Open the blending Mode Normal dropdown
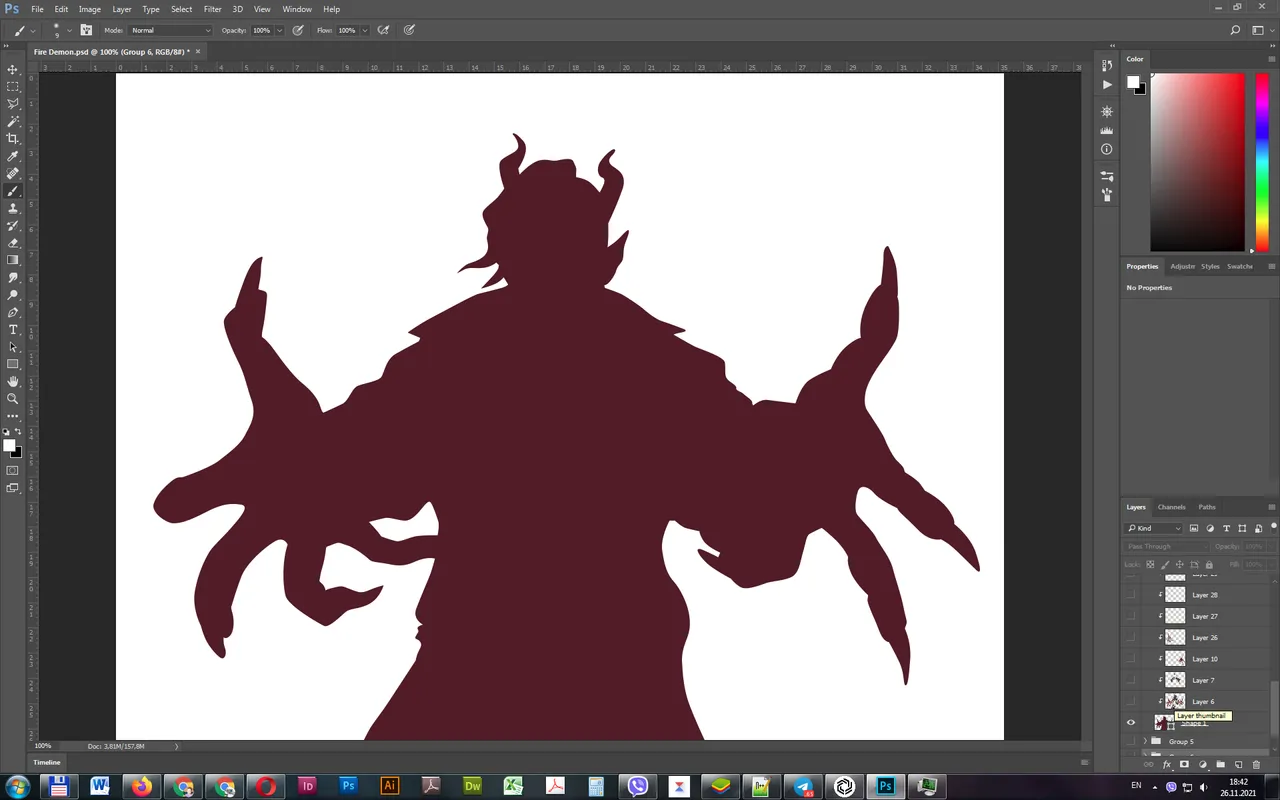 tap(171, 31)
